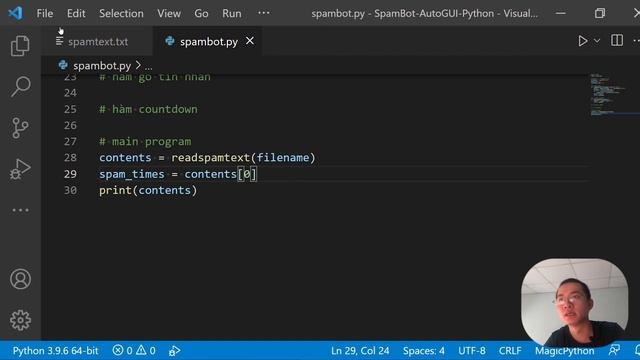The height and width of the screenshot is (360, 640).
Task: Open the Edit menu
Action: pos(76,13)
